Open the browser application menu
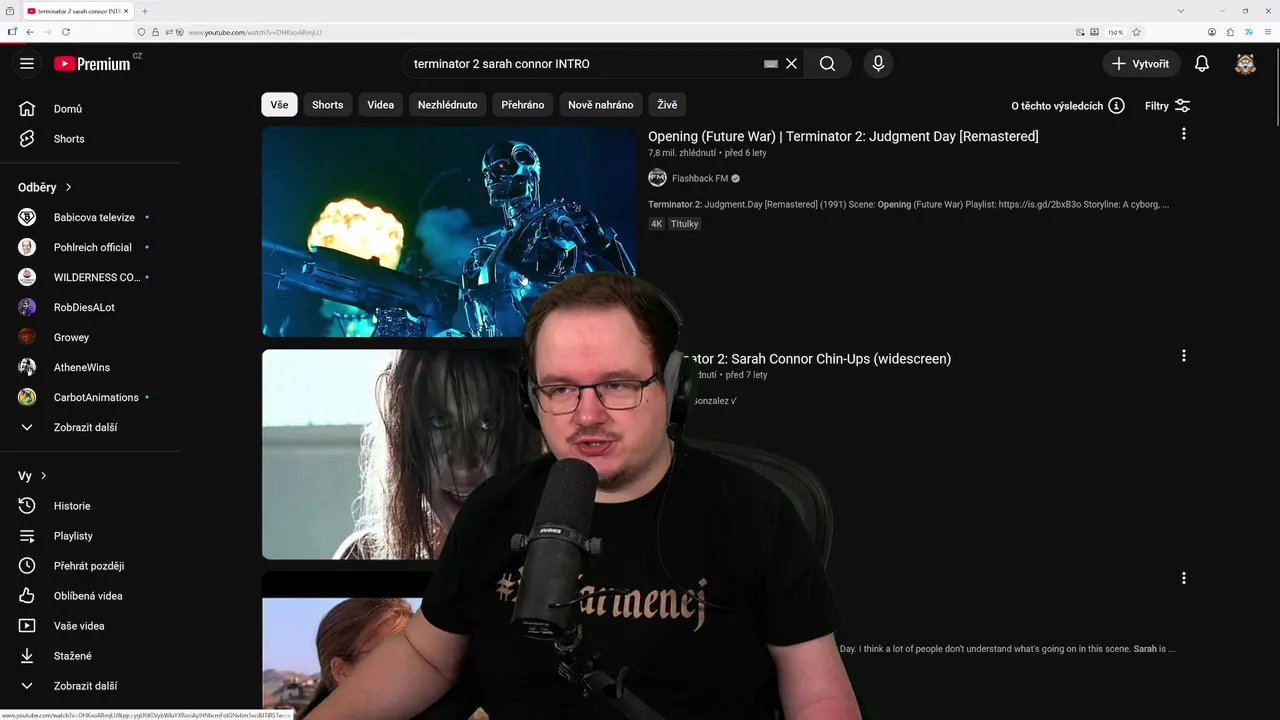This screenshot has height=720, width=1280. coord(1266,32)
